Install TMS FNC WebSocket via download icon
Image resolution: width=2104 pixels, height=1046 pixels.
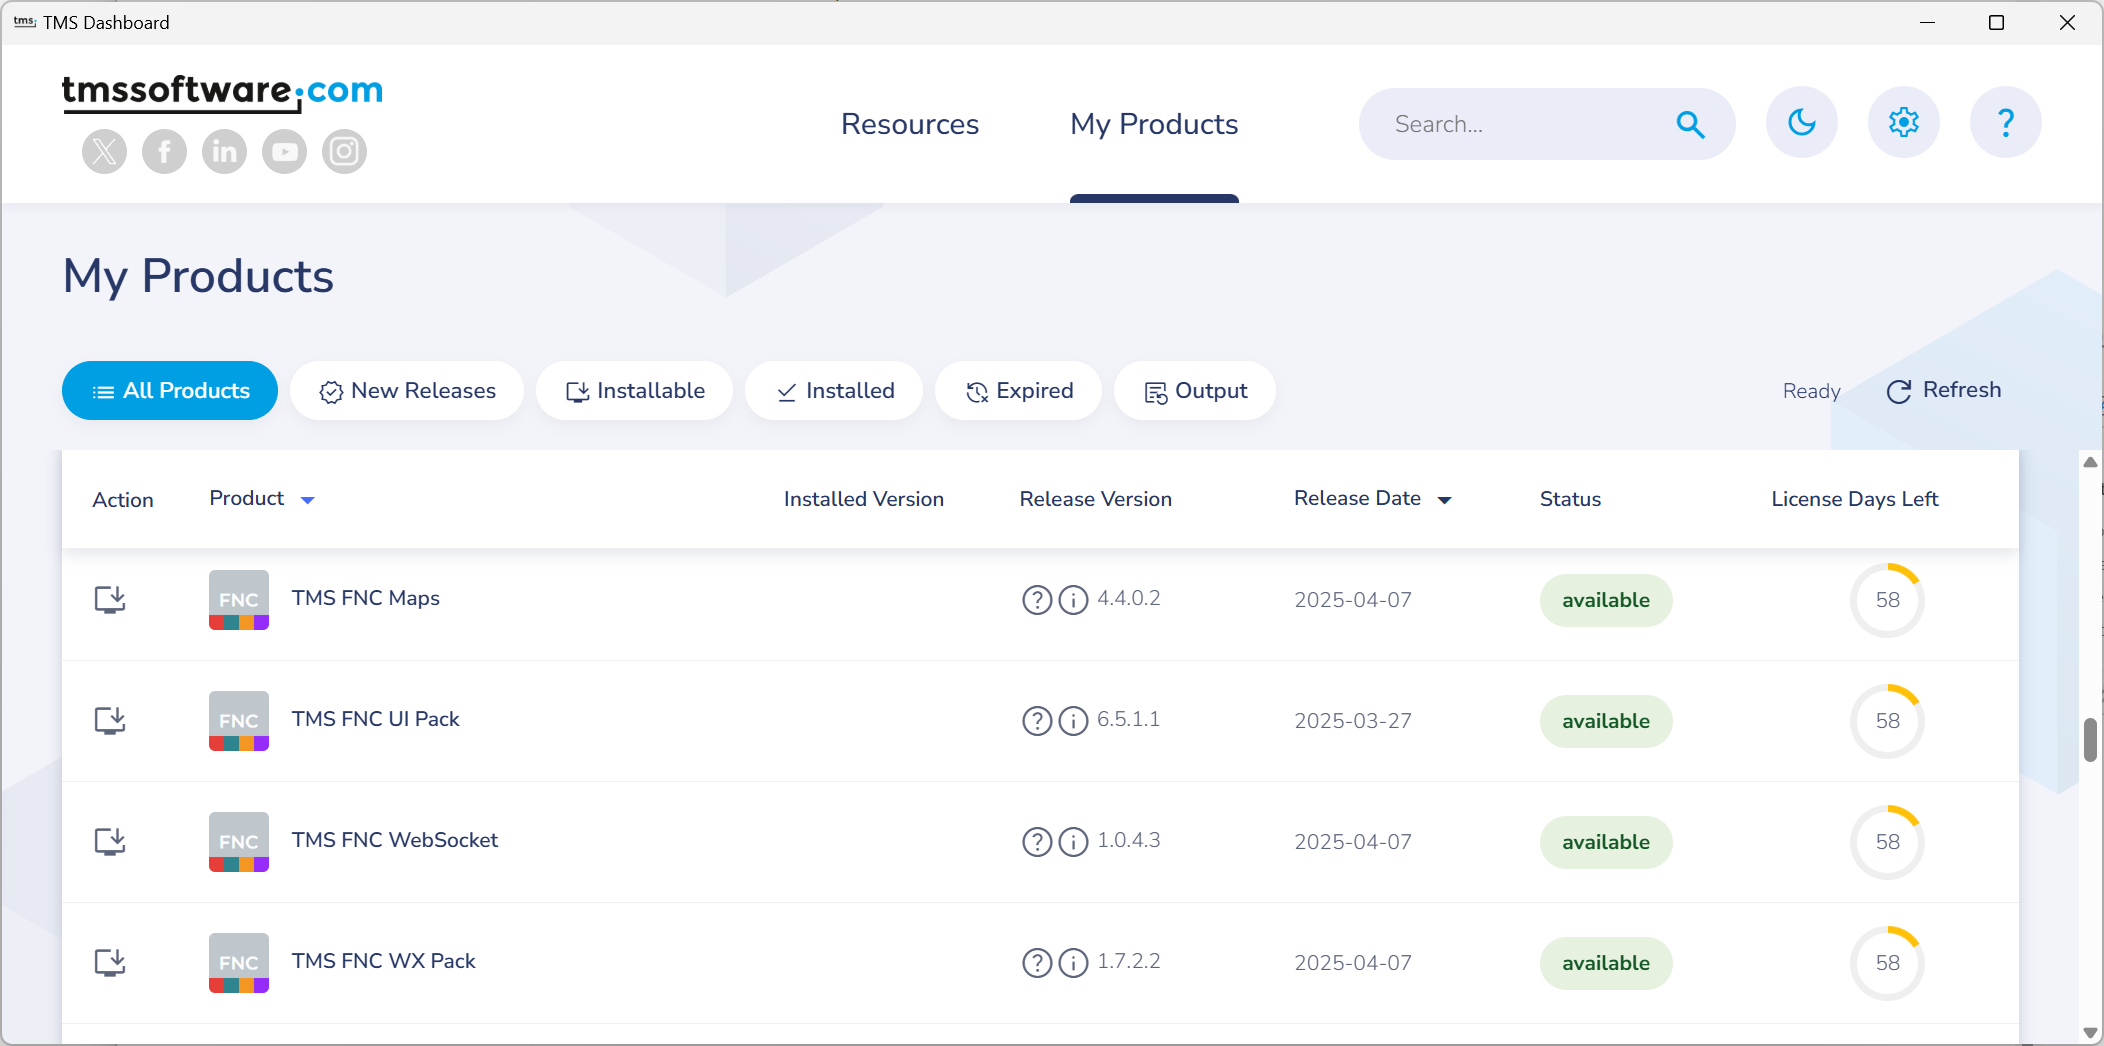coord(110,842)
